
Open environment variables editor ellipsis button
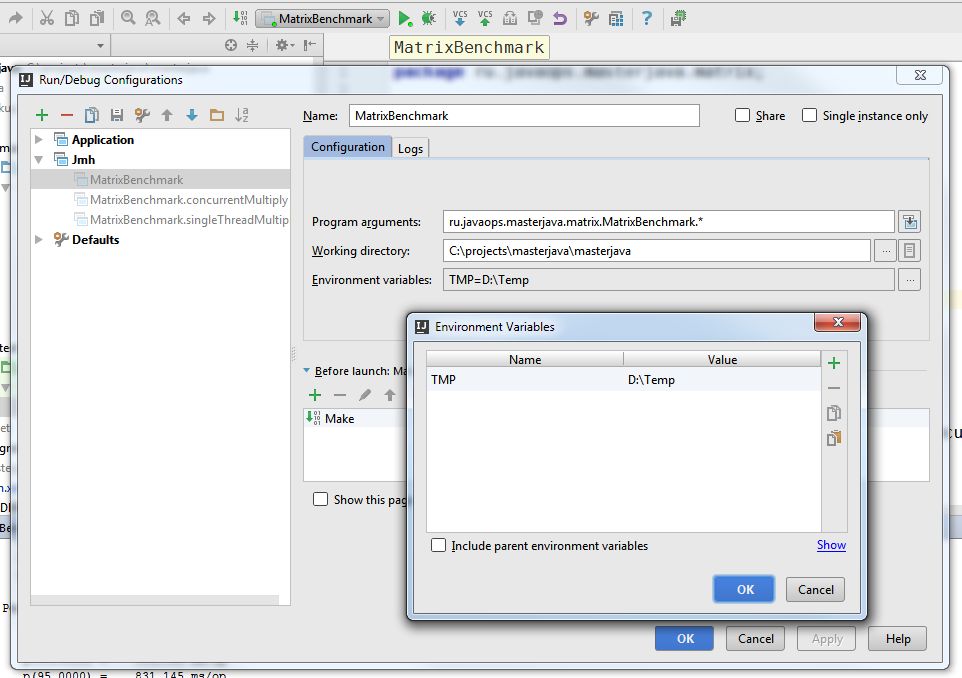pyautogui.click(x=910, y=280)
